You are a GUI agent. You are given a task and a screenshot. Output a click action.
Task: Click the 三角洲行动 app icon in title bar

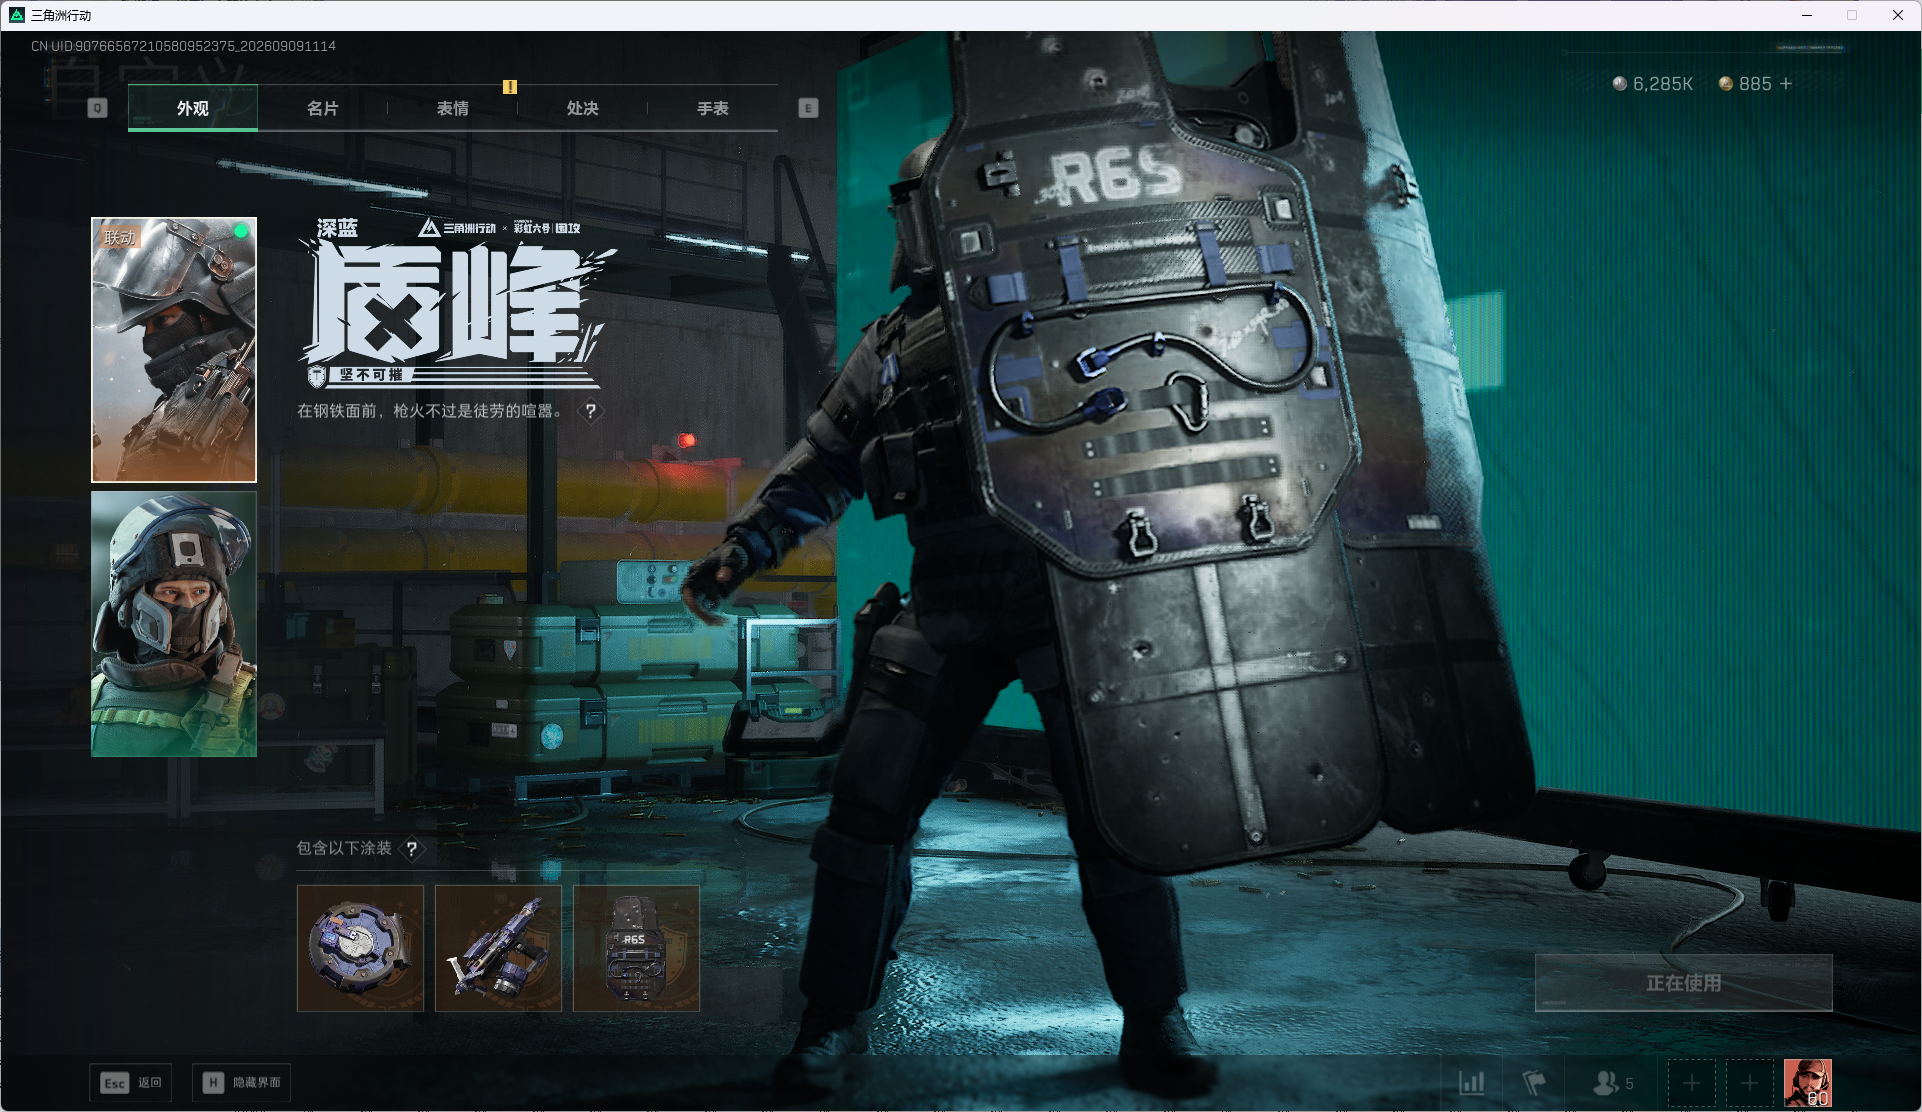pos(17,15)
